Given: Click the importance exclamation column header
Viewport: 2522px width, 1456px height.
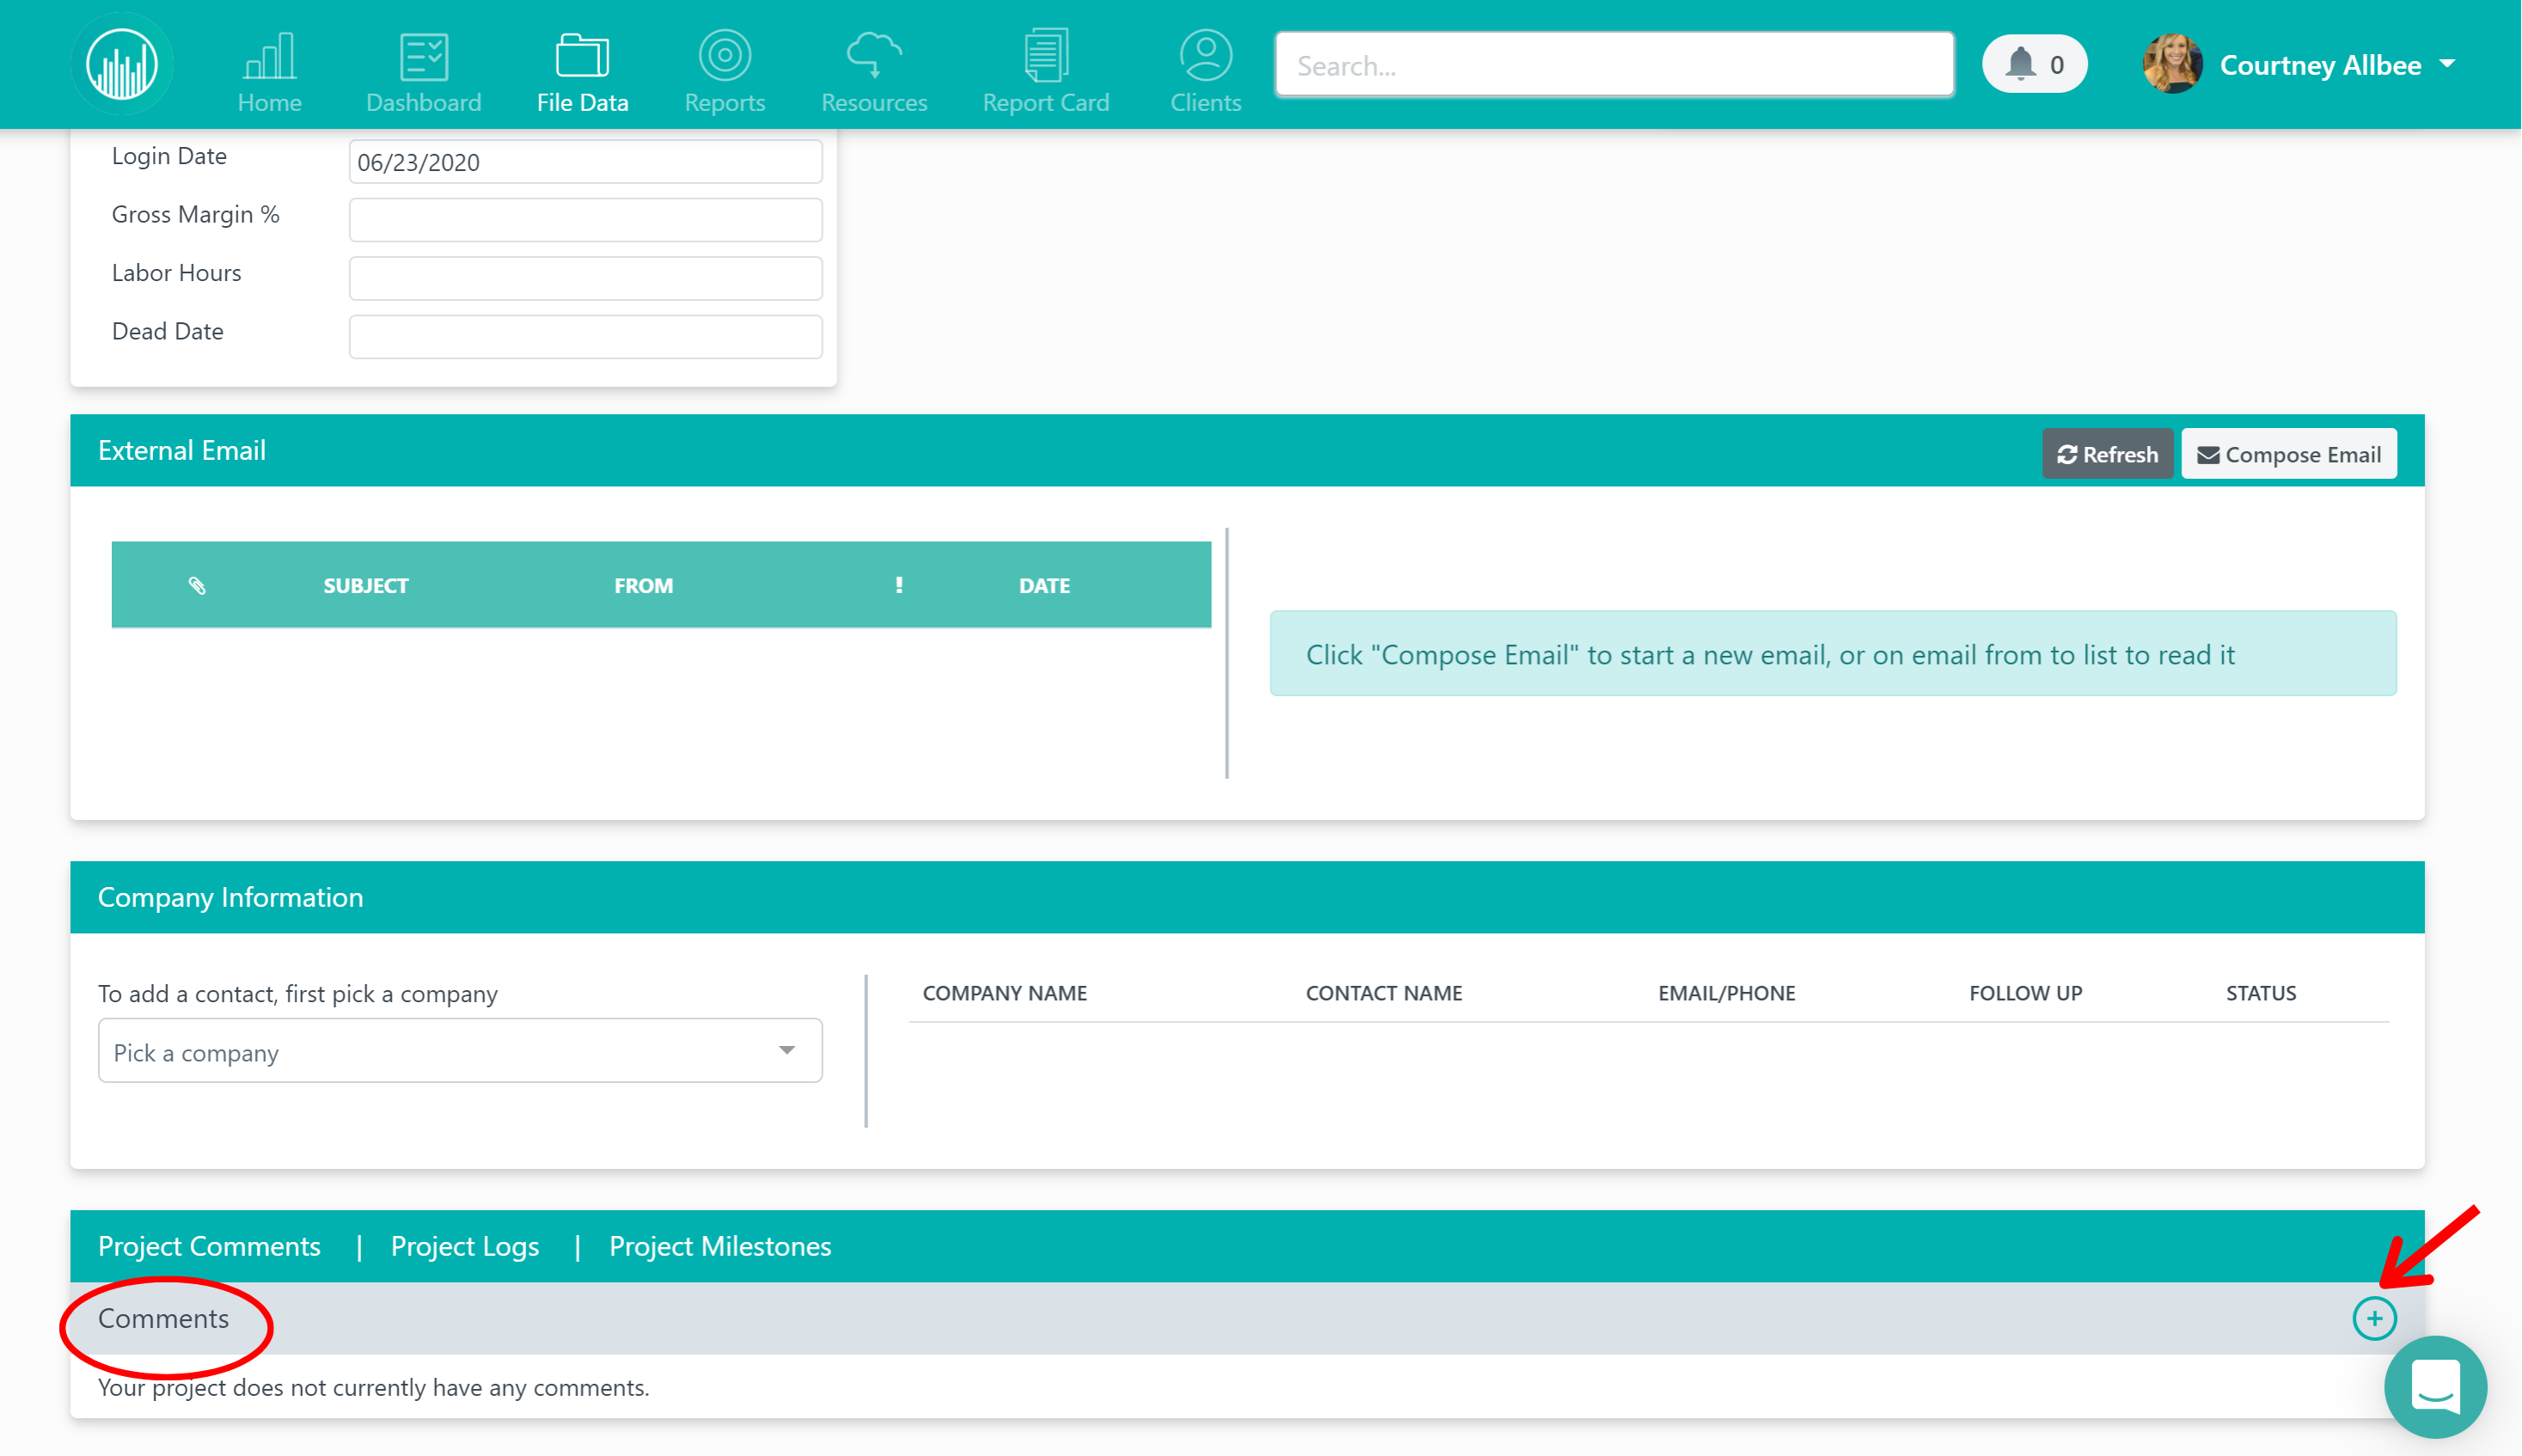Looking at the screenshot, I should [898, 586].
